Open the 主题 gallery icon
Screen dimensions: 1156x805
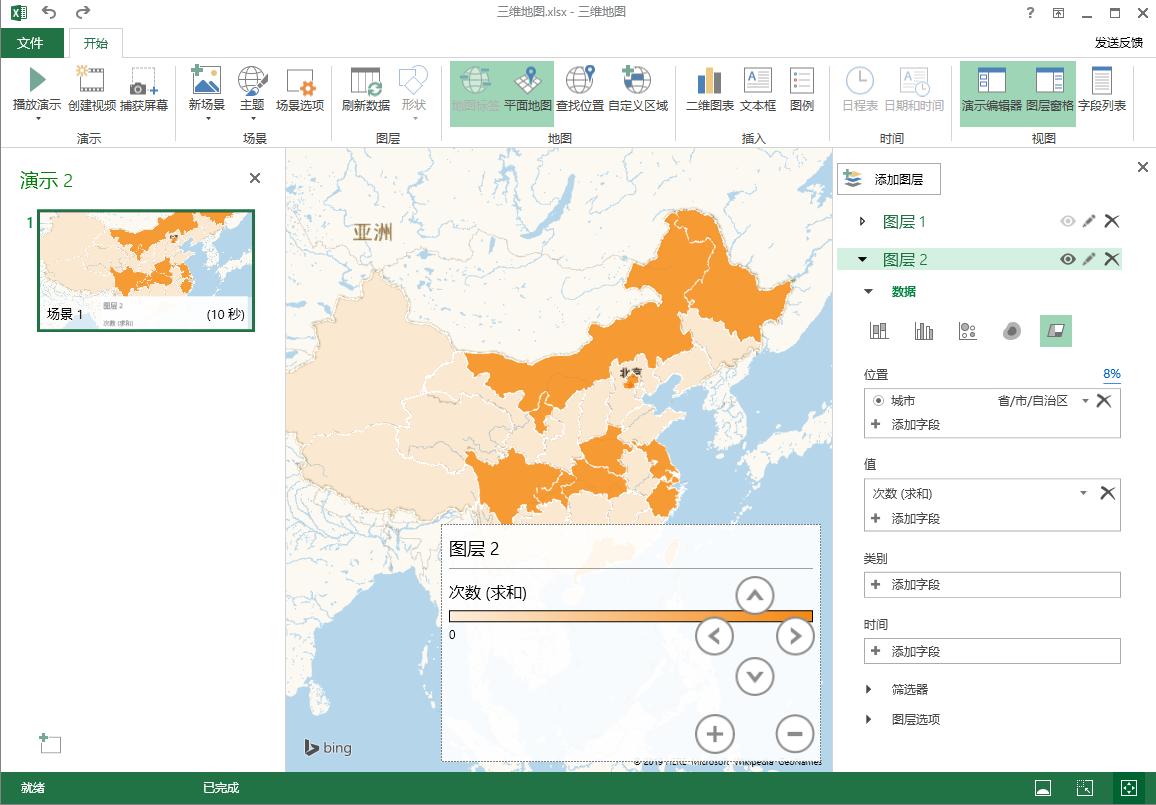click(x=252, y=90)
